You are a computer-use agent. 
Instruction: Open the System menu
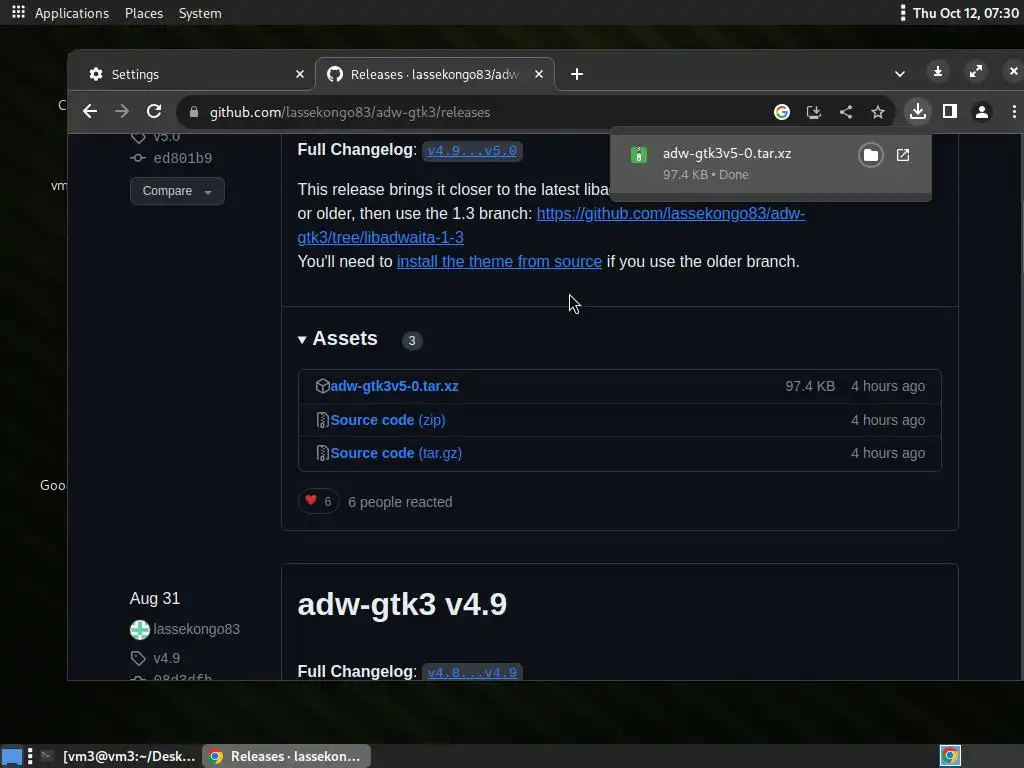click(x=200, y=13)
